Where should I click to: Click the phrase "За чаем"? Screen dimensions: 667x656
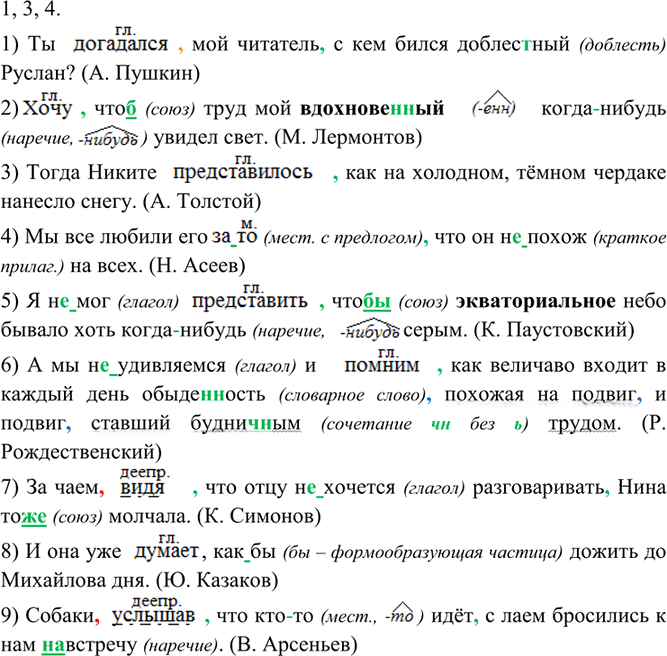(63, 487)
